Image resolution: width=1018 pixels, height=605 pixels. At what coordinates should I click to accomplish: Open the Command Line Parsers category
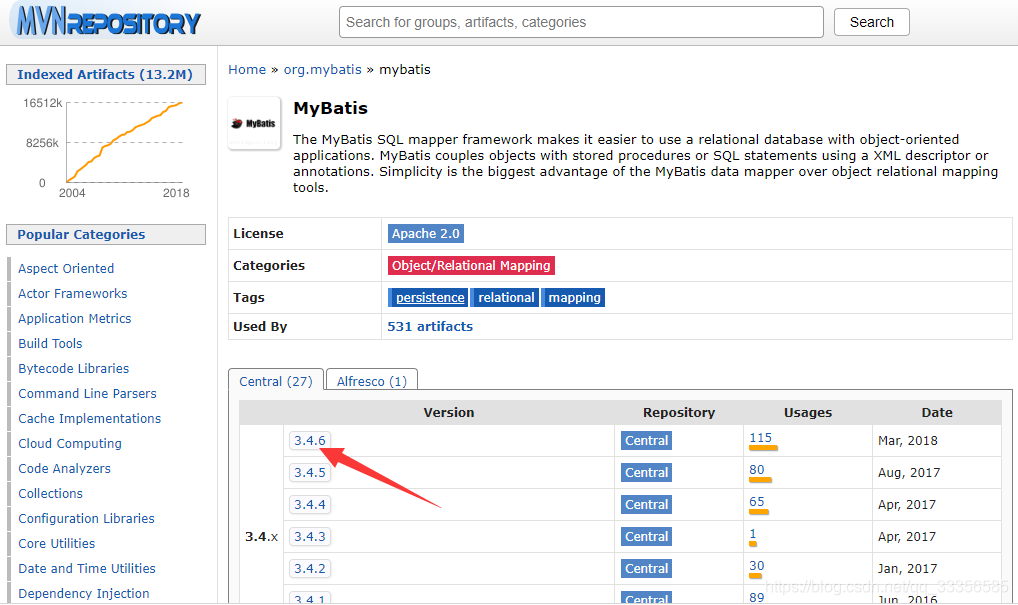(87, 393)
